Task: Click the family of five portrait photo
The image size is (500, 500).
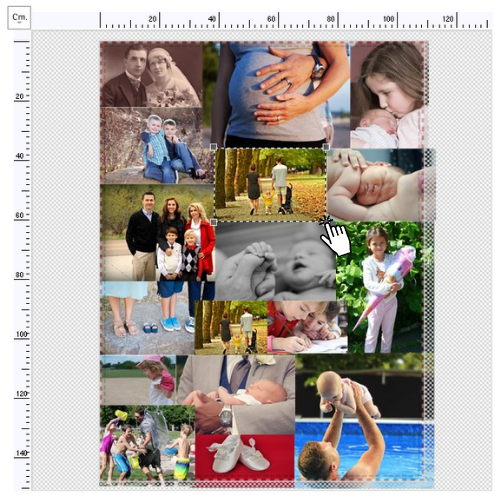Action: (x=158, y=233)
